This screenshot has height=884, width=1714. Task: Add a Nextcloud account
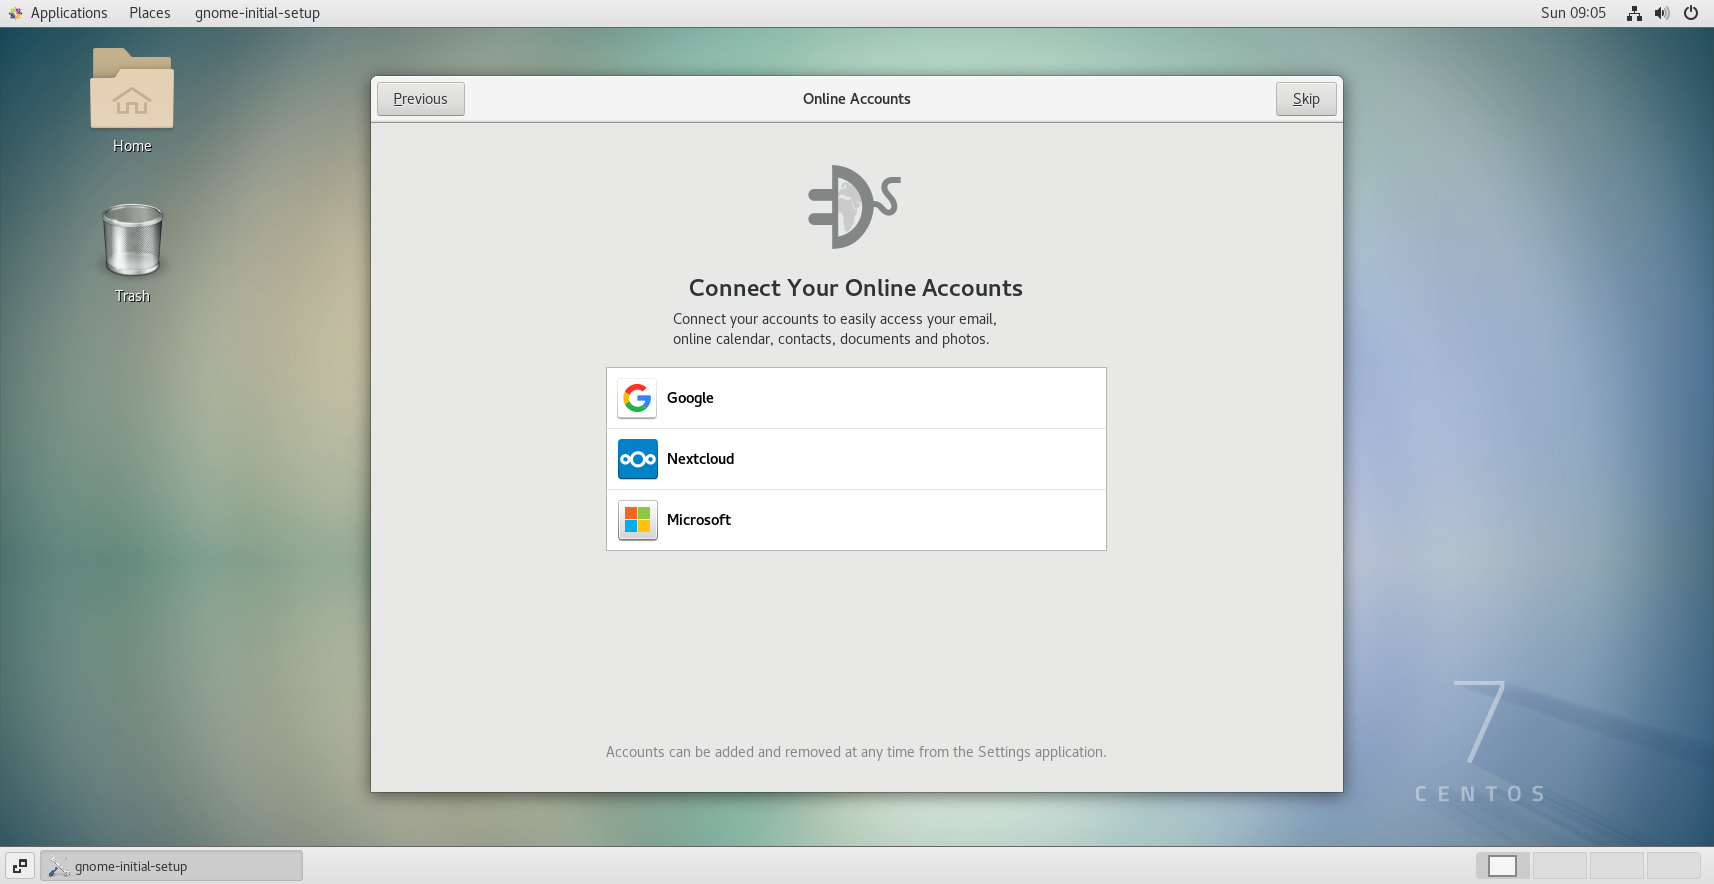[856, 459]
